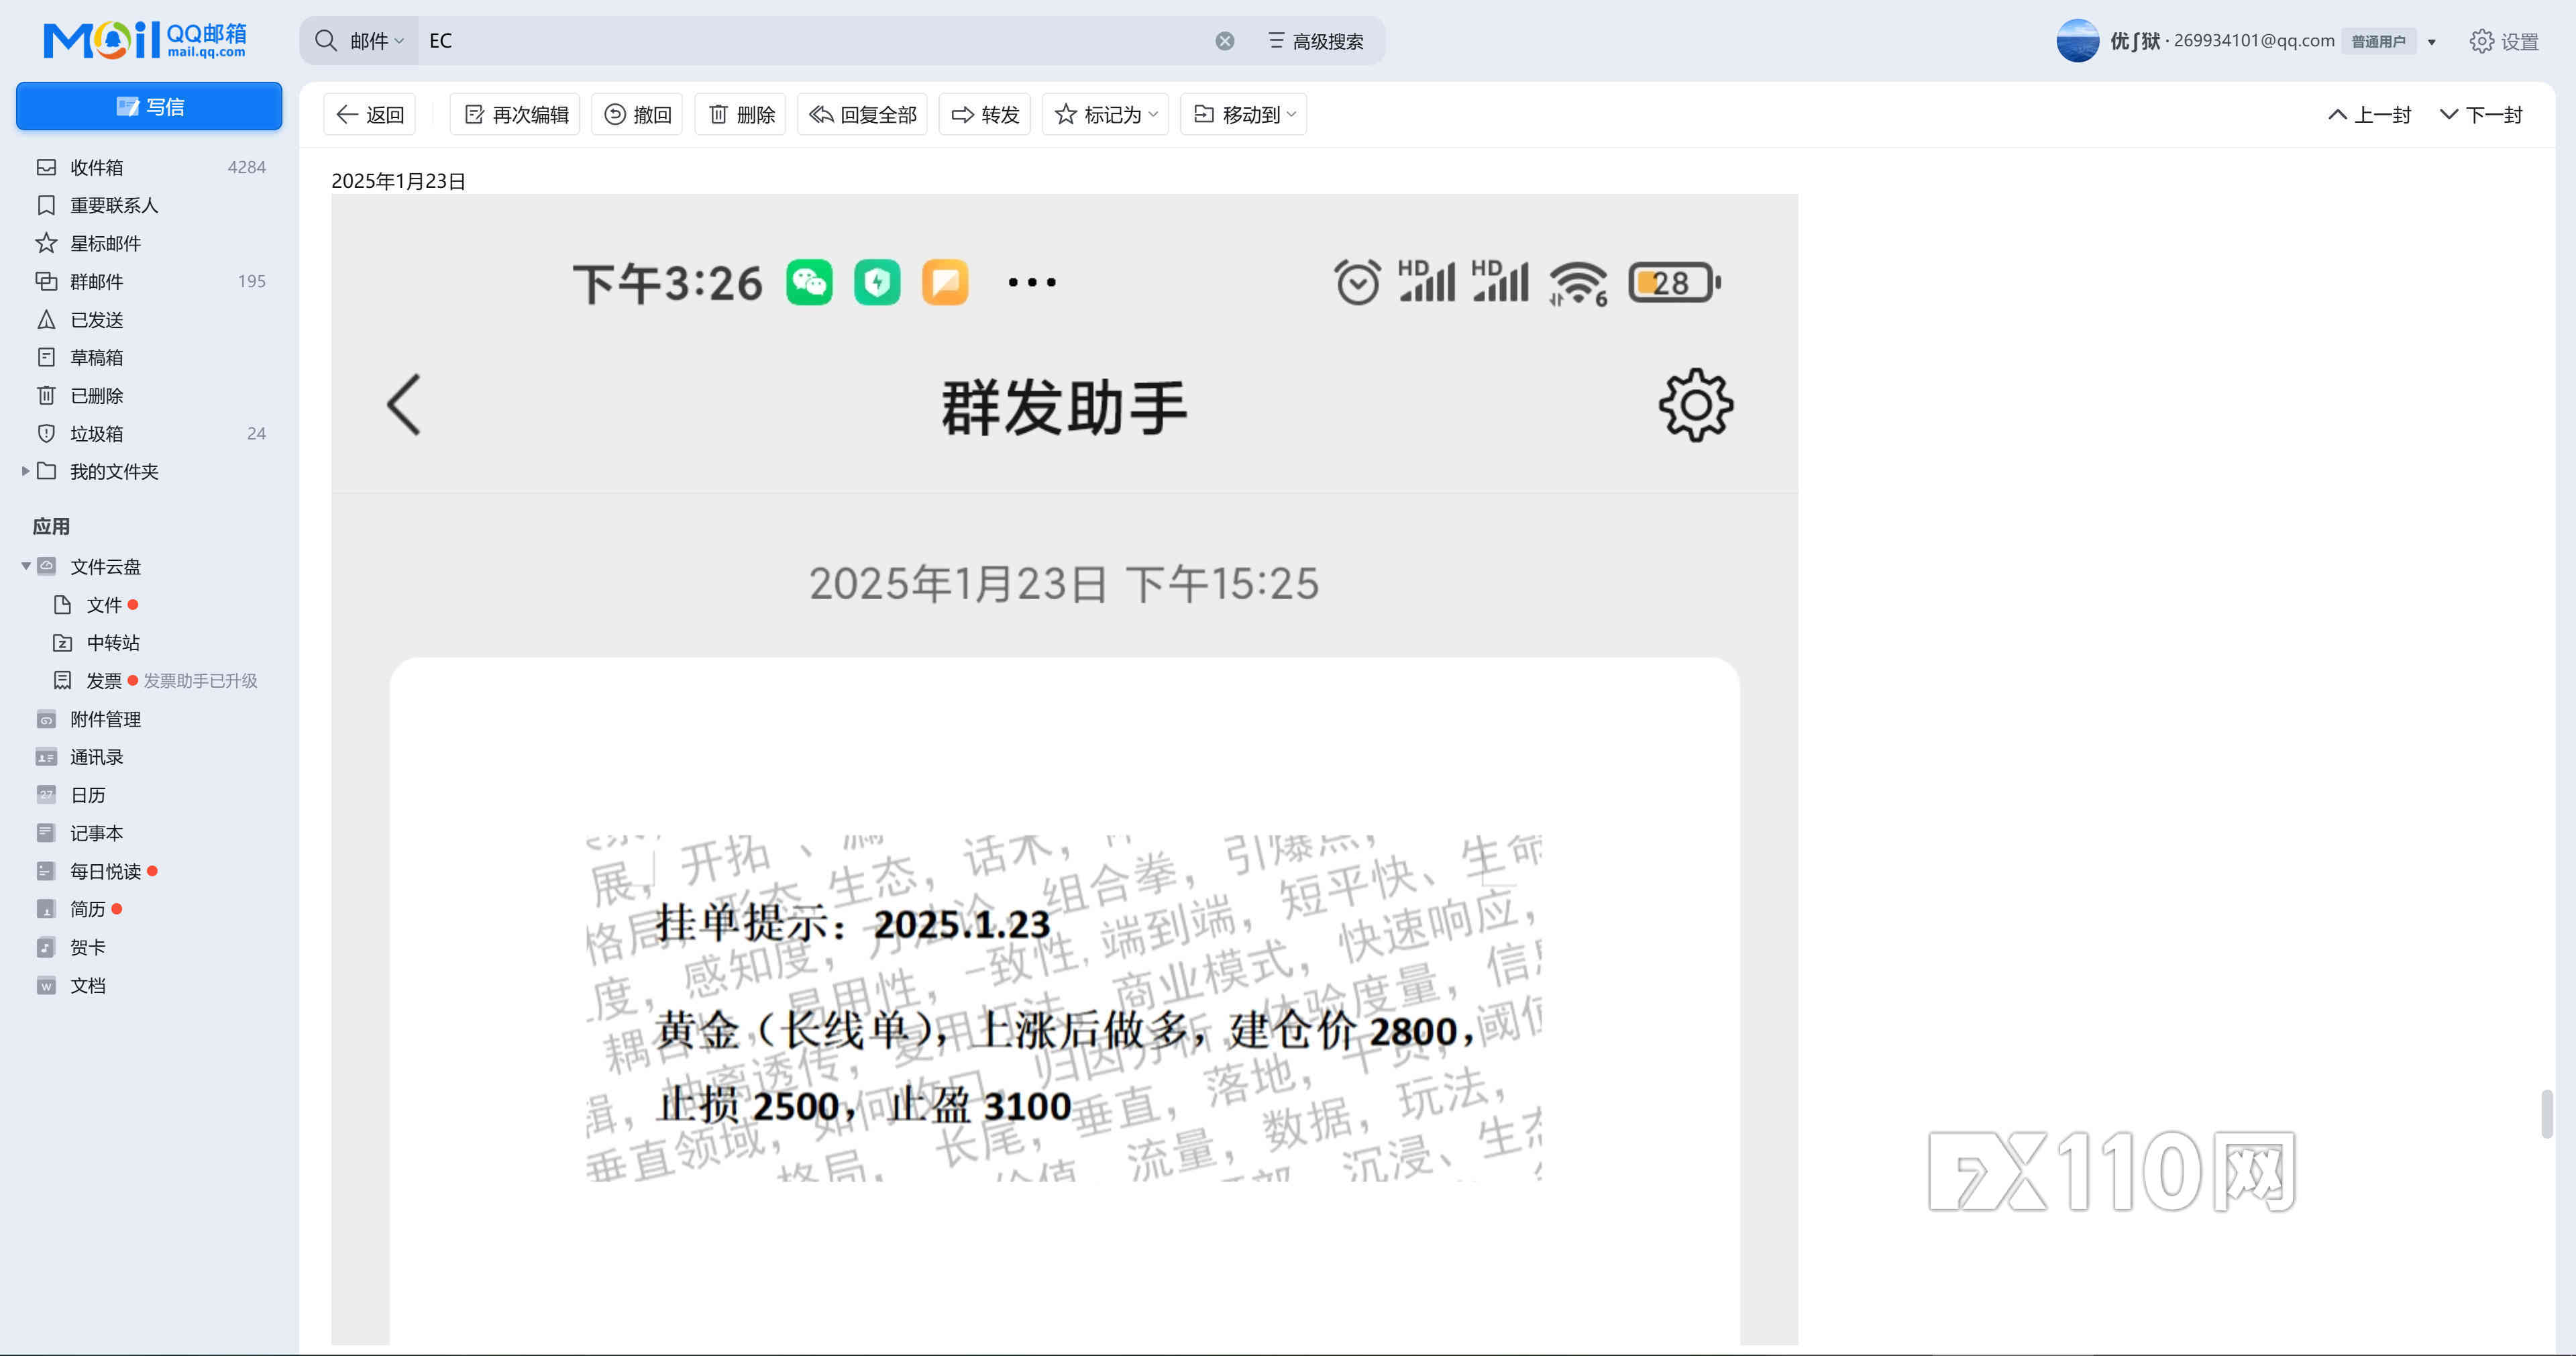Delete the mail with 删除
This screenshot has width=2576, height=1356.
pyautogui.click(x=741, y=114)
